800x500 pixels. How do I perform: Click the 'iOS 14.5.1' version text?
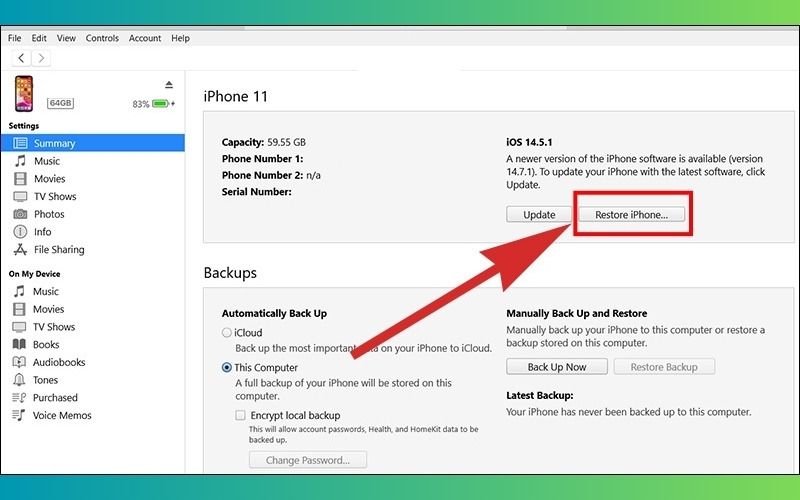click(529, 142)
